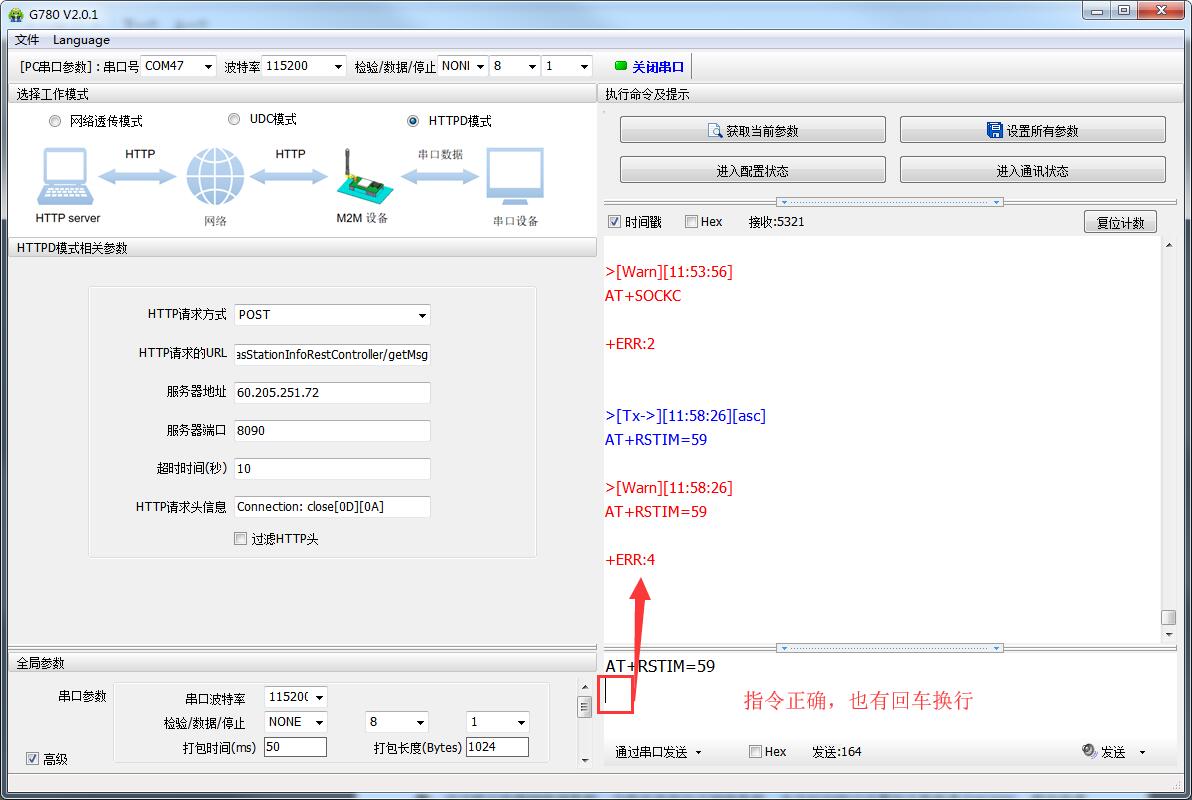Click the 服务器地址 input field
Screen dimensions: 1192x800
coord(332,393)
